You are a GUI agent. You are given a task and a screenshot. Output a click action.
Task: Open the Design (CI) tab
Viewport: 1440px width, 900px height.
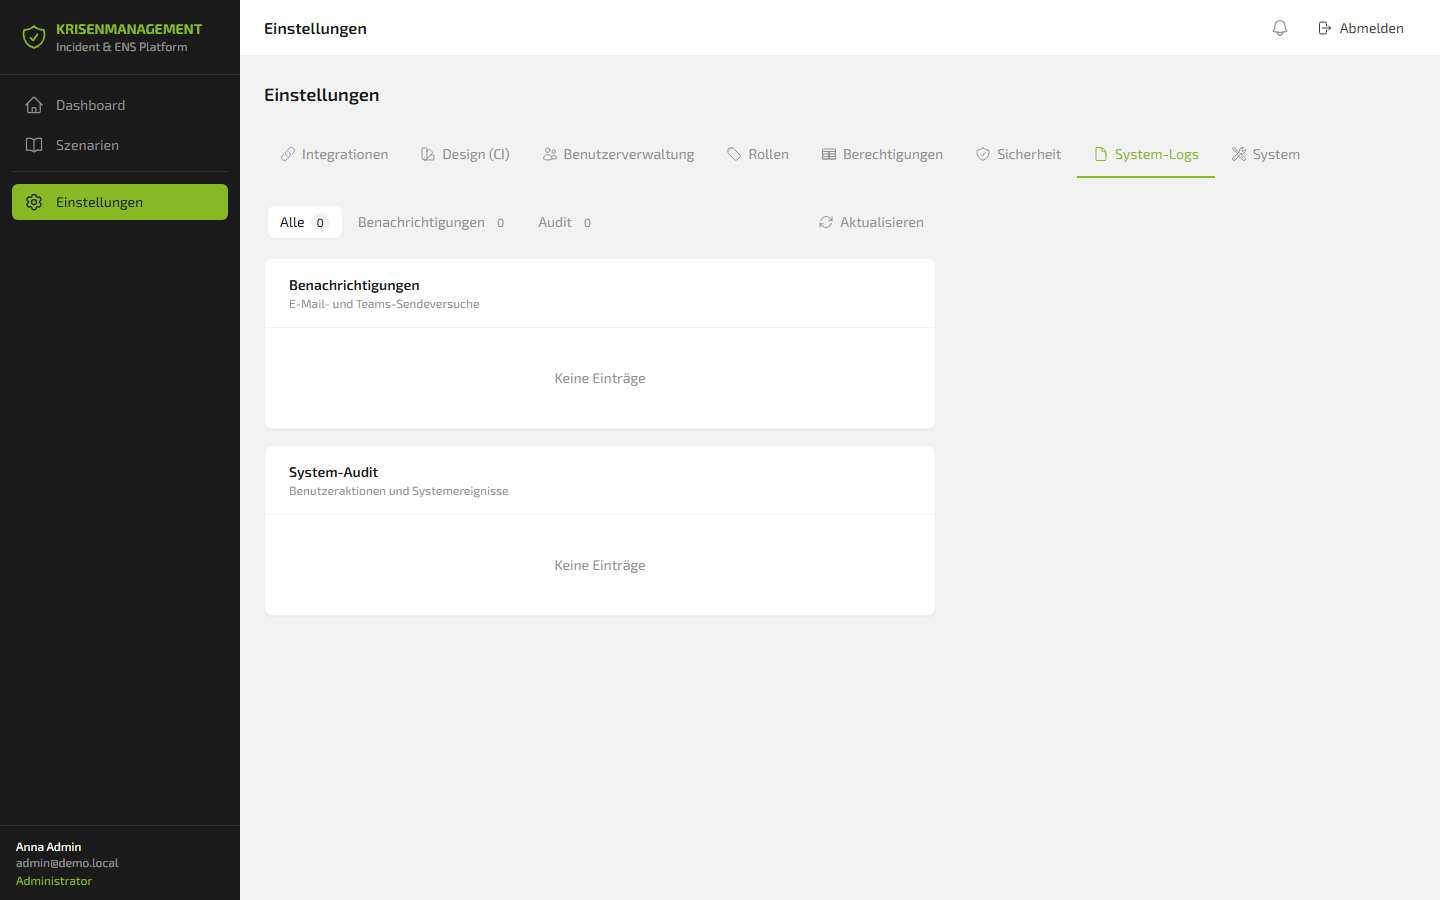tap(465, 154)
